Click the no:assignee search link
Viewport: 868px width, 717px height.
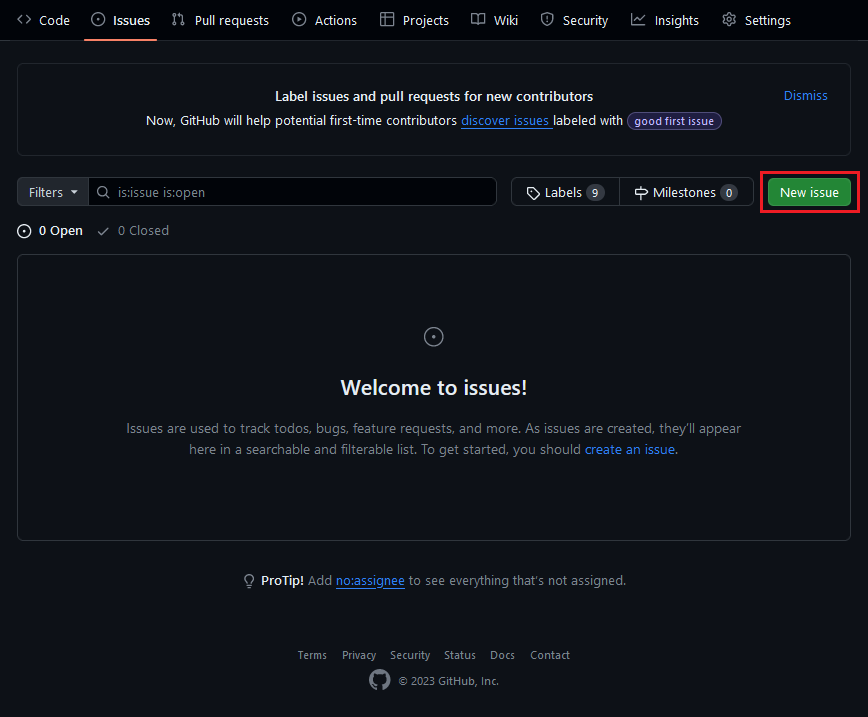370,581
